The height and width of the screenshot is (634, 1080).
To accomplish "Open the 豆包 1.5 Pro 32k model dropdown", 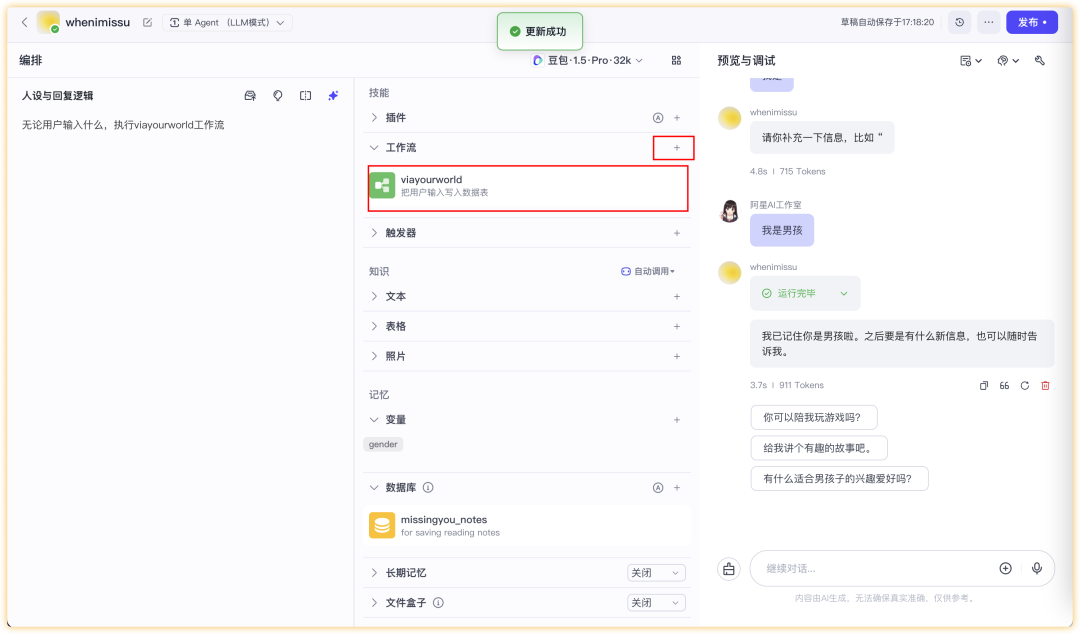I will 588,61.
